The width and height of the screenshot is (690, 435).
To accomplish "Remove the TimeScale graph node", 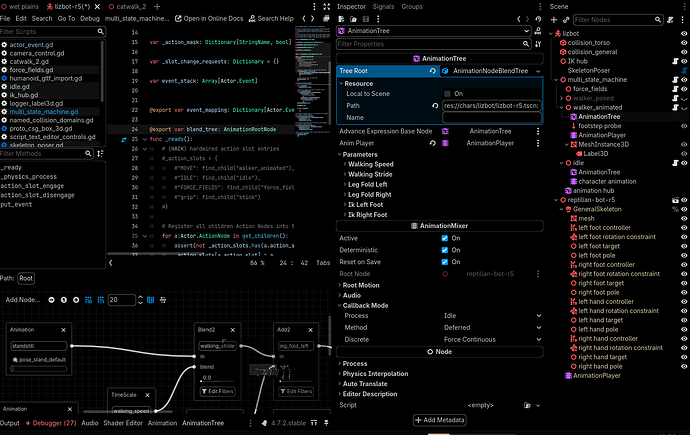I will [147, 395].
